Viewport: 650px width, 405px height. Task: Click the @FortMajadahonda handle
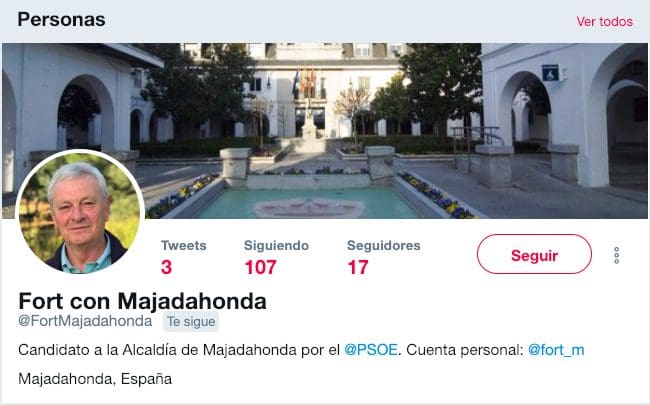pyautogui.click(x=85, y=321)
